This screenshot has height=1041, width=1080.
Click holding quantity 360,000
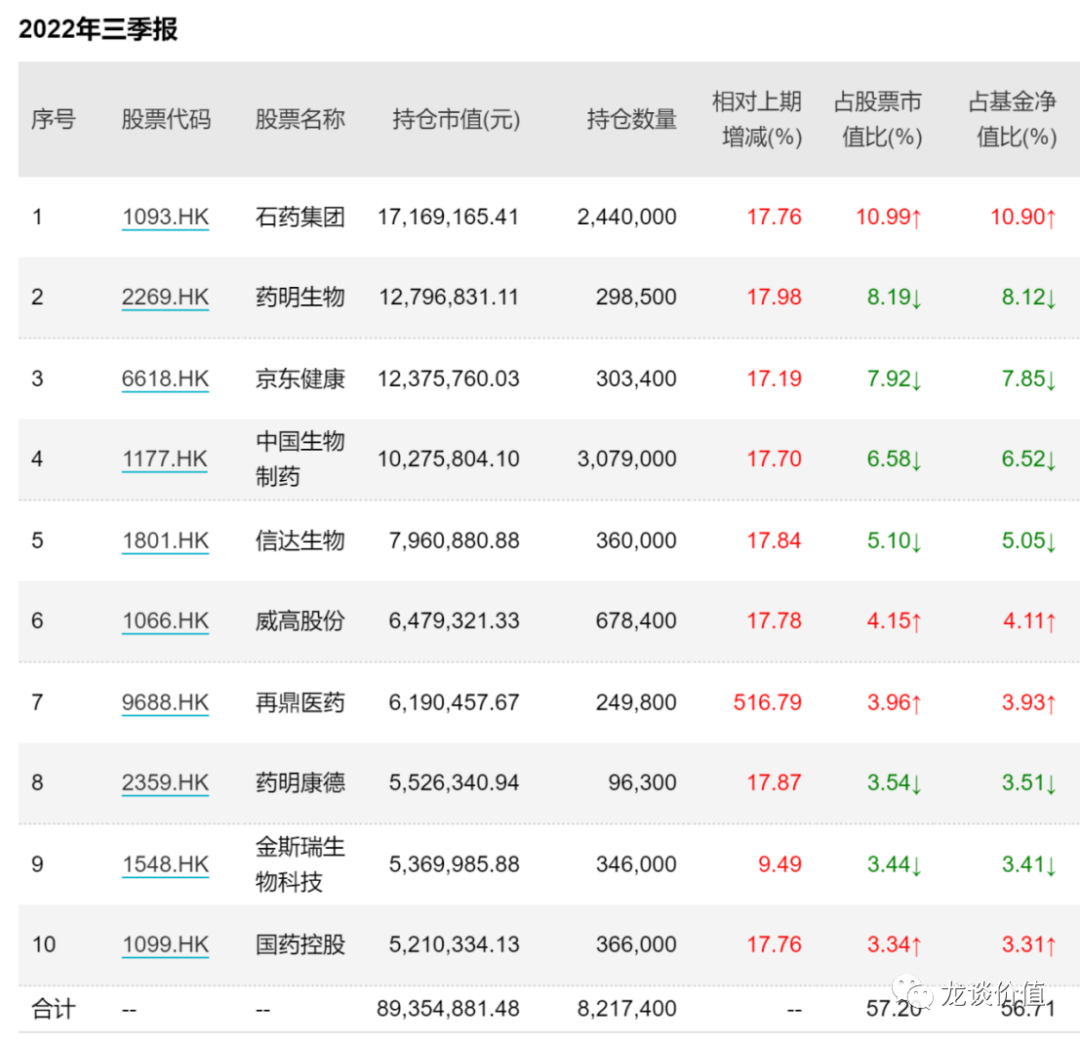point(636,540)
